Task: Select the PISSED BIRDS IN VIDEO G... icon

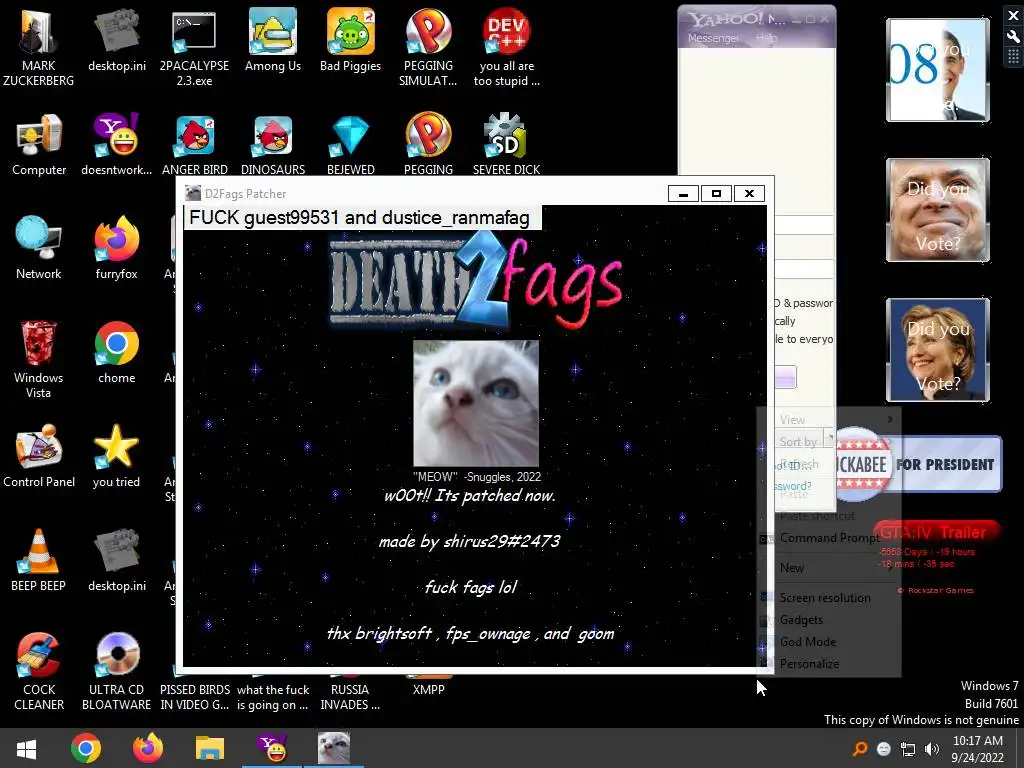Action: [194, 696]
